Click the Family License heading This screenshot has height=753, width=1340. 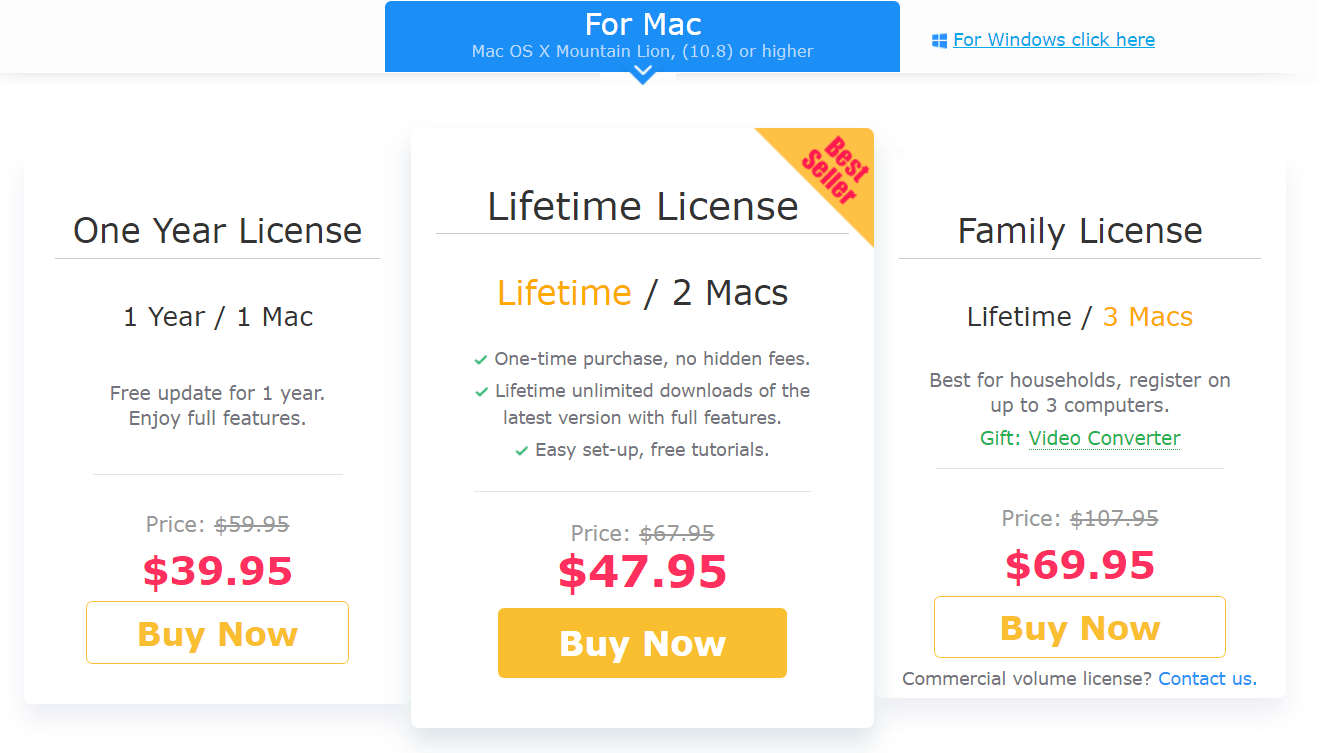[1079, 231]
